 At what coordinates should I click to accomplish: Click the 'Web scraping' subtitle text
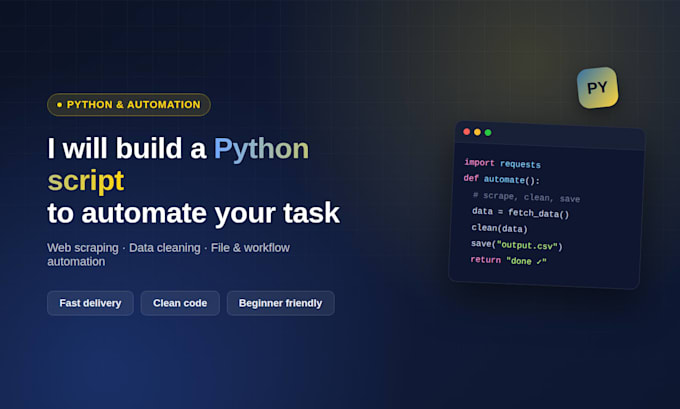83,248
